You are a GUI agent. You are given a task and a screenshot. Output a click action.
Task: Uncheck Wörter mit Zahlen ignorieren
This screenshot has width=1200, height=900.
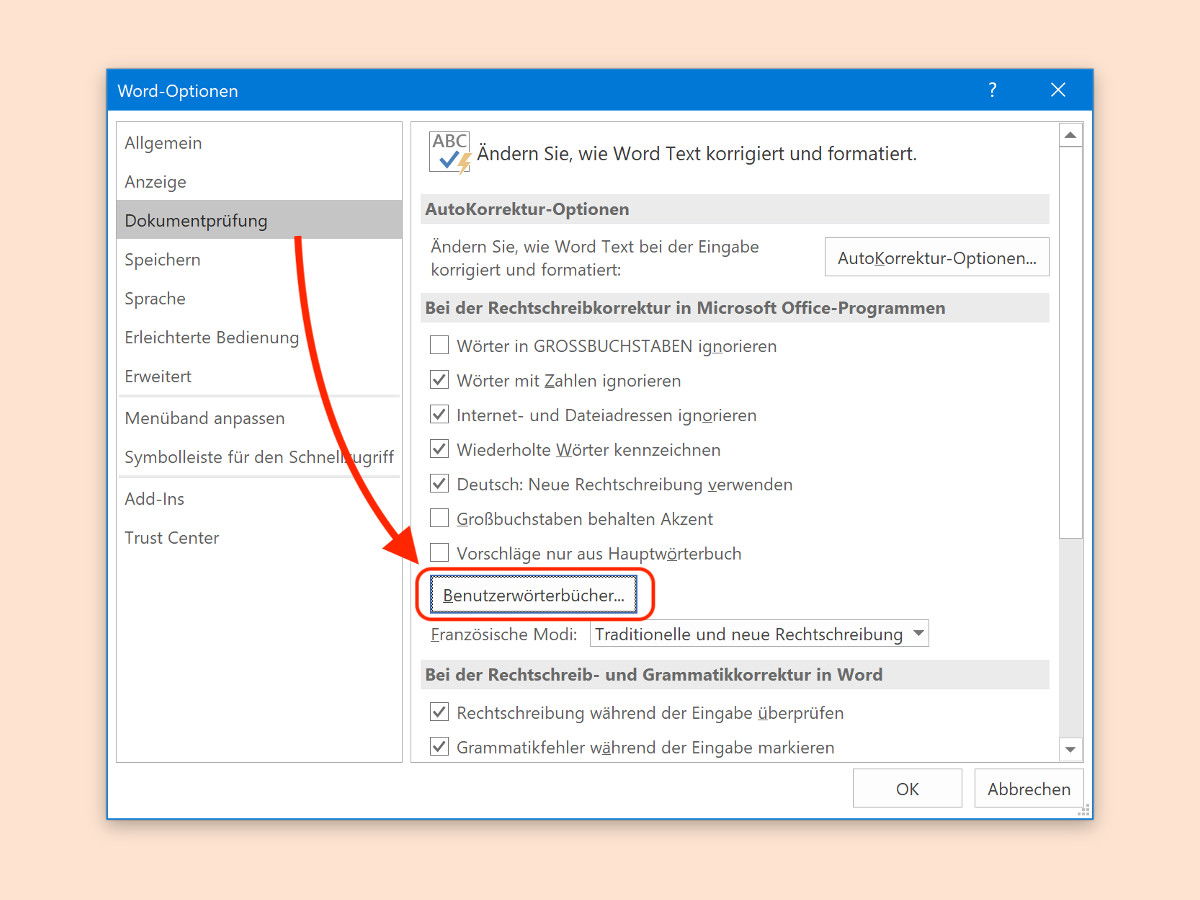tap(439, 380)
